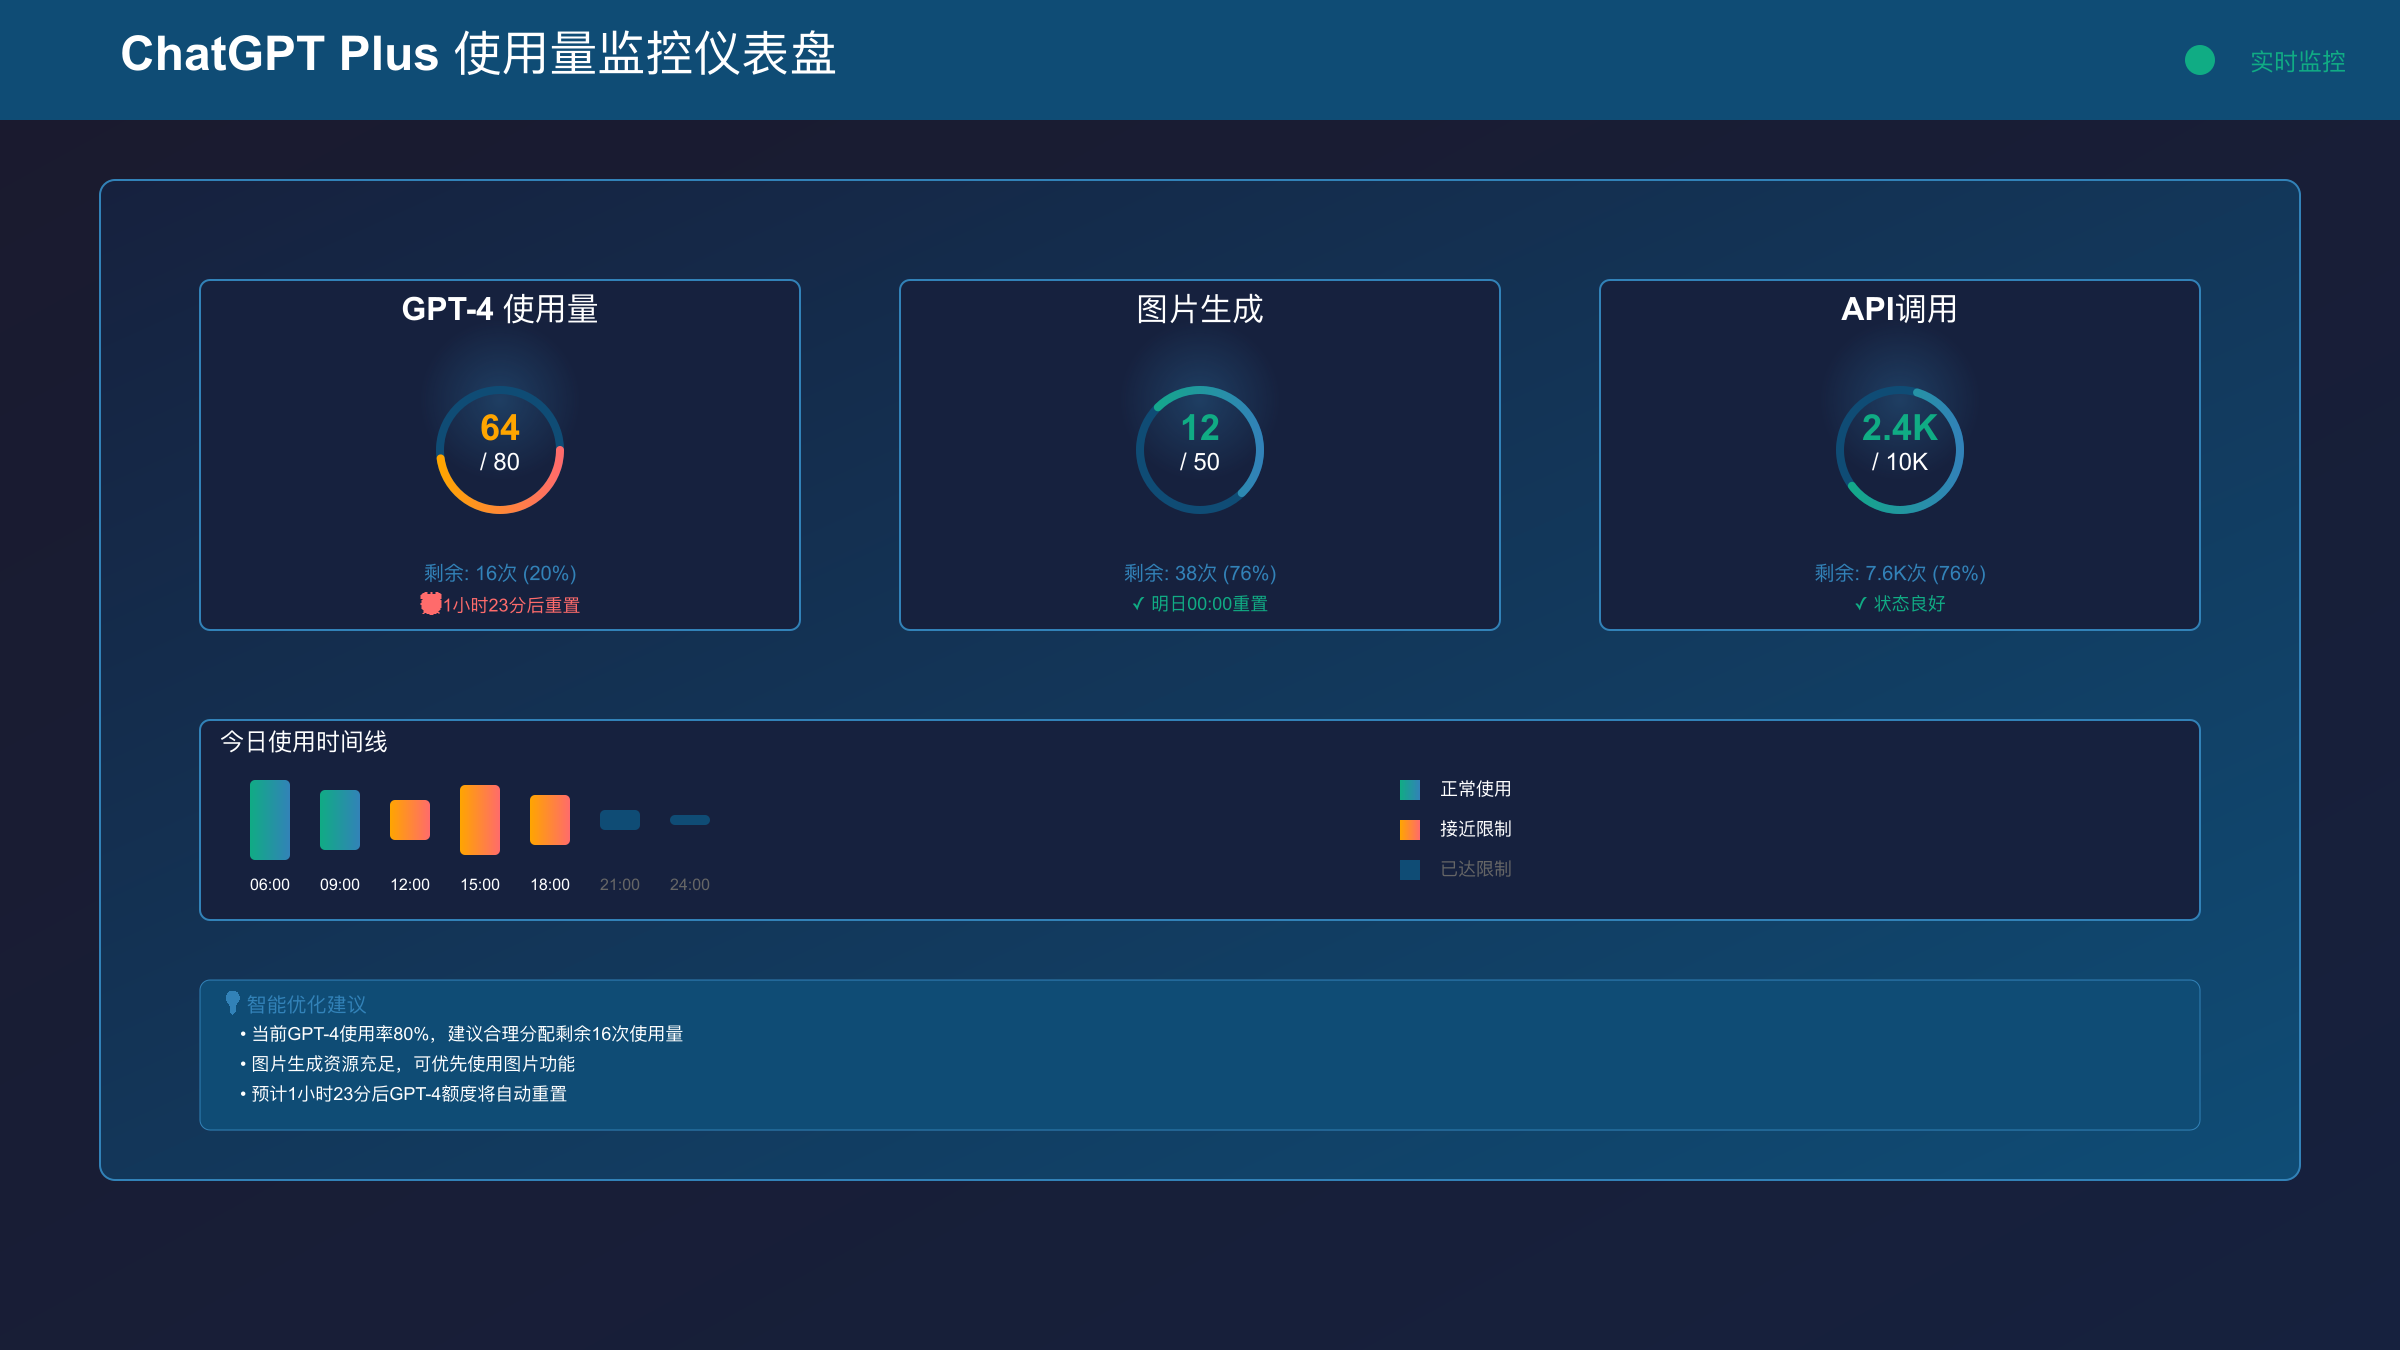The width and height of the screenshot is (2400, 1350).
Task: Select the orange 12:00 timeline bar
Action: (410, 820)
